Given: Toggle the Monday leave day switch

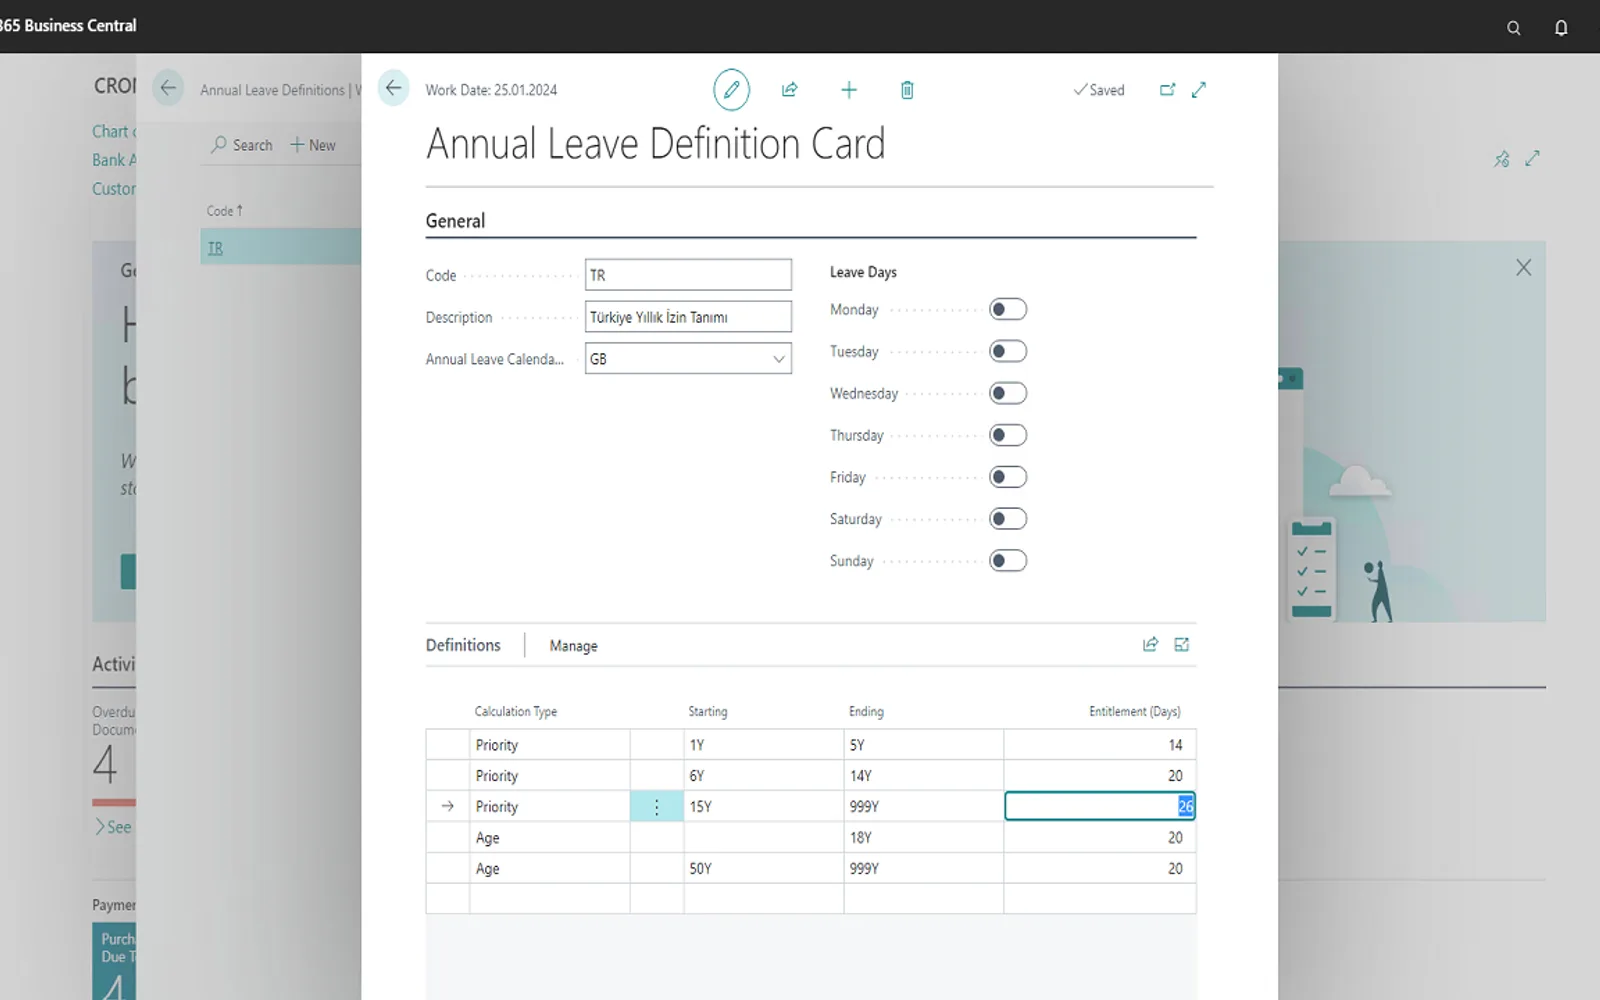Looking at the screenshot, I should 1008,310.
